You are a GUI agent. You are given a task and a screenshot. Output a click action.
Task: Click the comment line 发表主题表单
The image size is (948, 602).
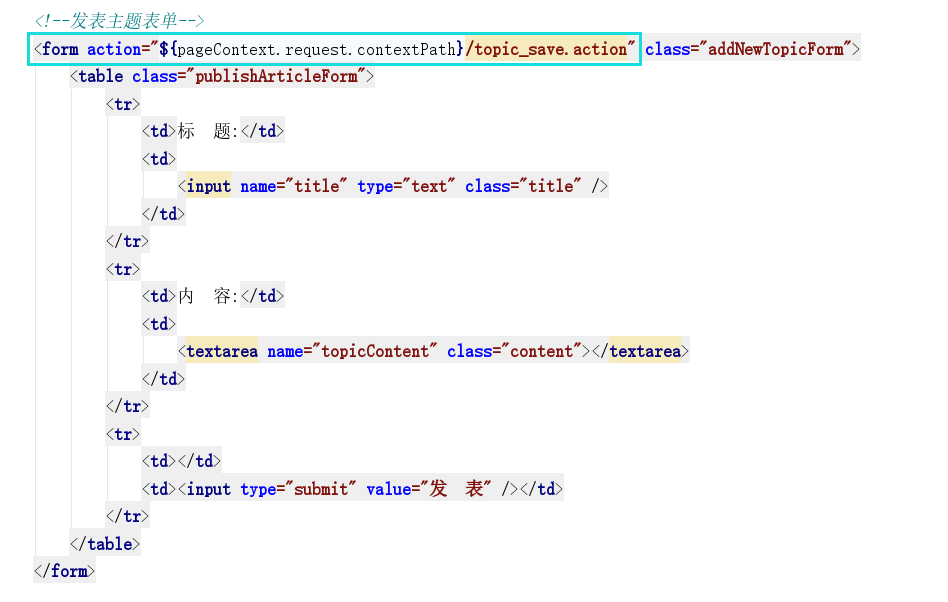tap(120, 21)
